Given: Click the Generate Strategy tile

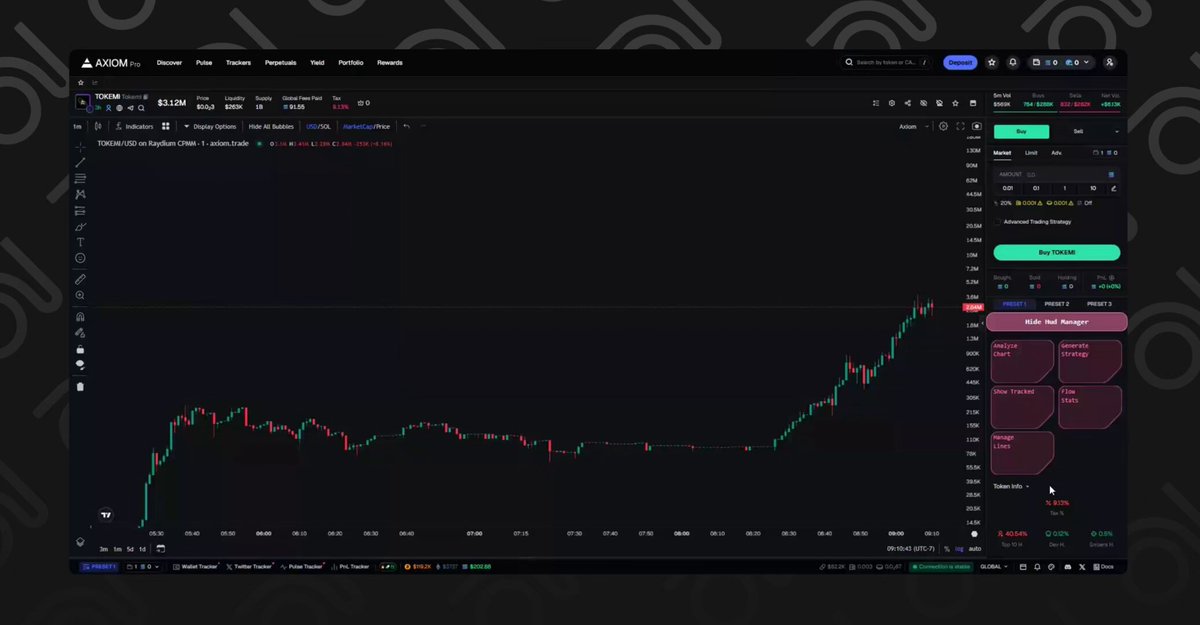Looking at the screenshot, I should [x=1090, y=361].
